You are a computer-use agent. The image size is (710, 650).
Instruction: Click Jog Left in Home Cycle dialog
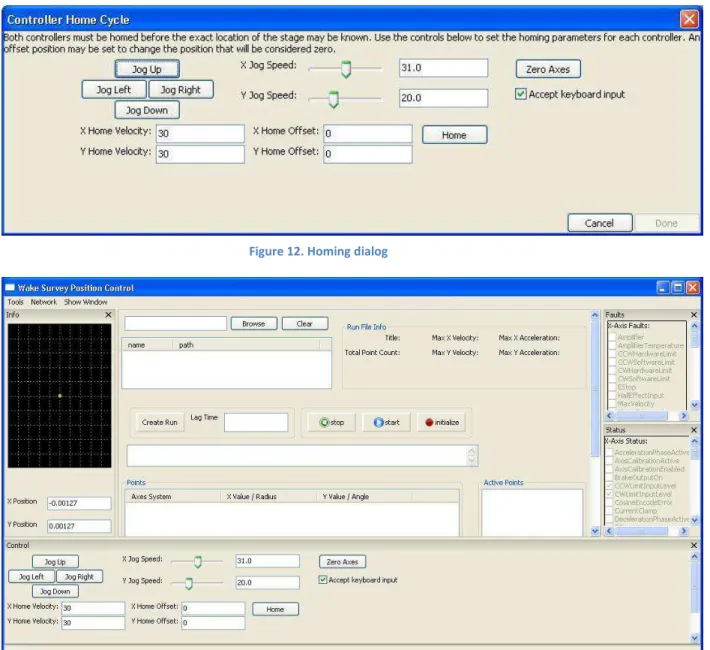pyautogui.click(x=114, y=90)
